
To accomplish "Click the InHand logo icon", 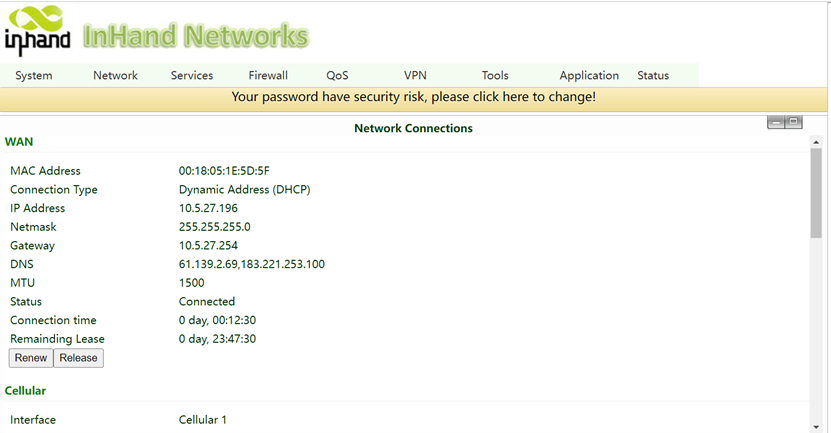I will [x=37, y=30].
